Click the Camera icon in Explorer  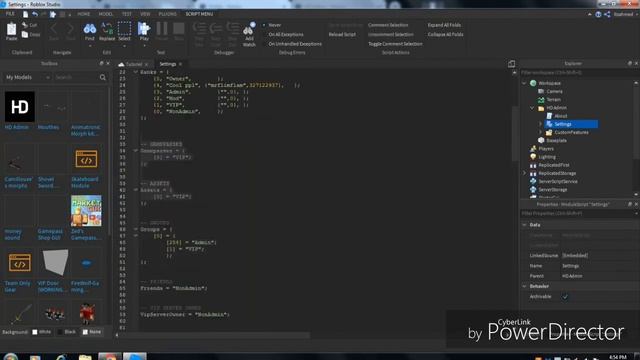tap(541, 91)
